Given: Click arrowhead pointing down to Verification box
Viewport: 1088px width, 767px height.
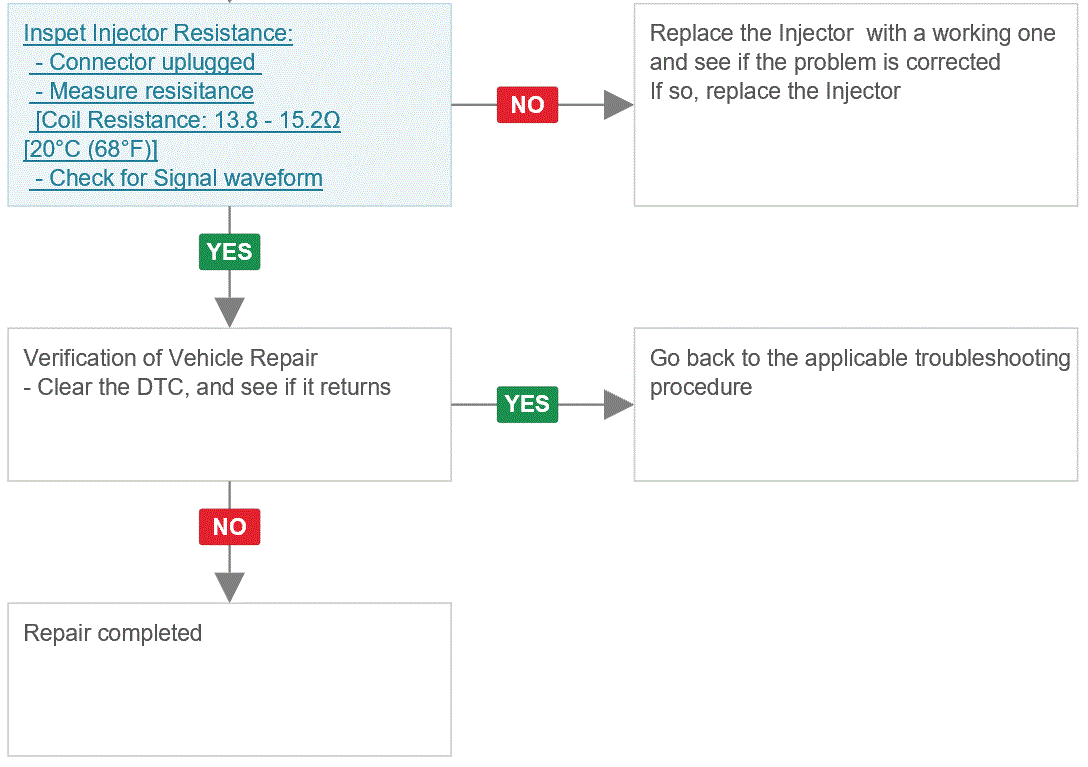Looking at the screenshot, I should (230, 312).
